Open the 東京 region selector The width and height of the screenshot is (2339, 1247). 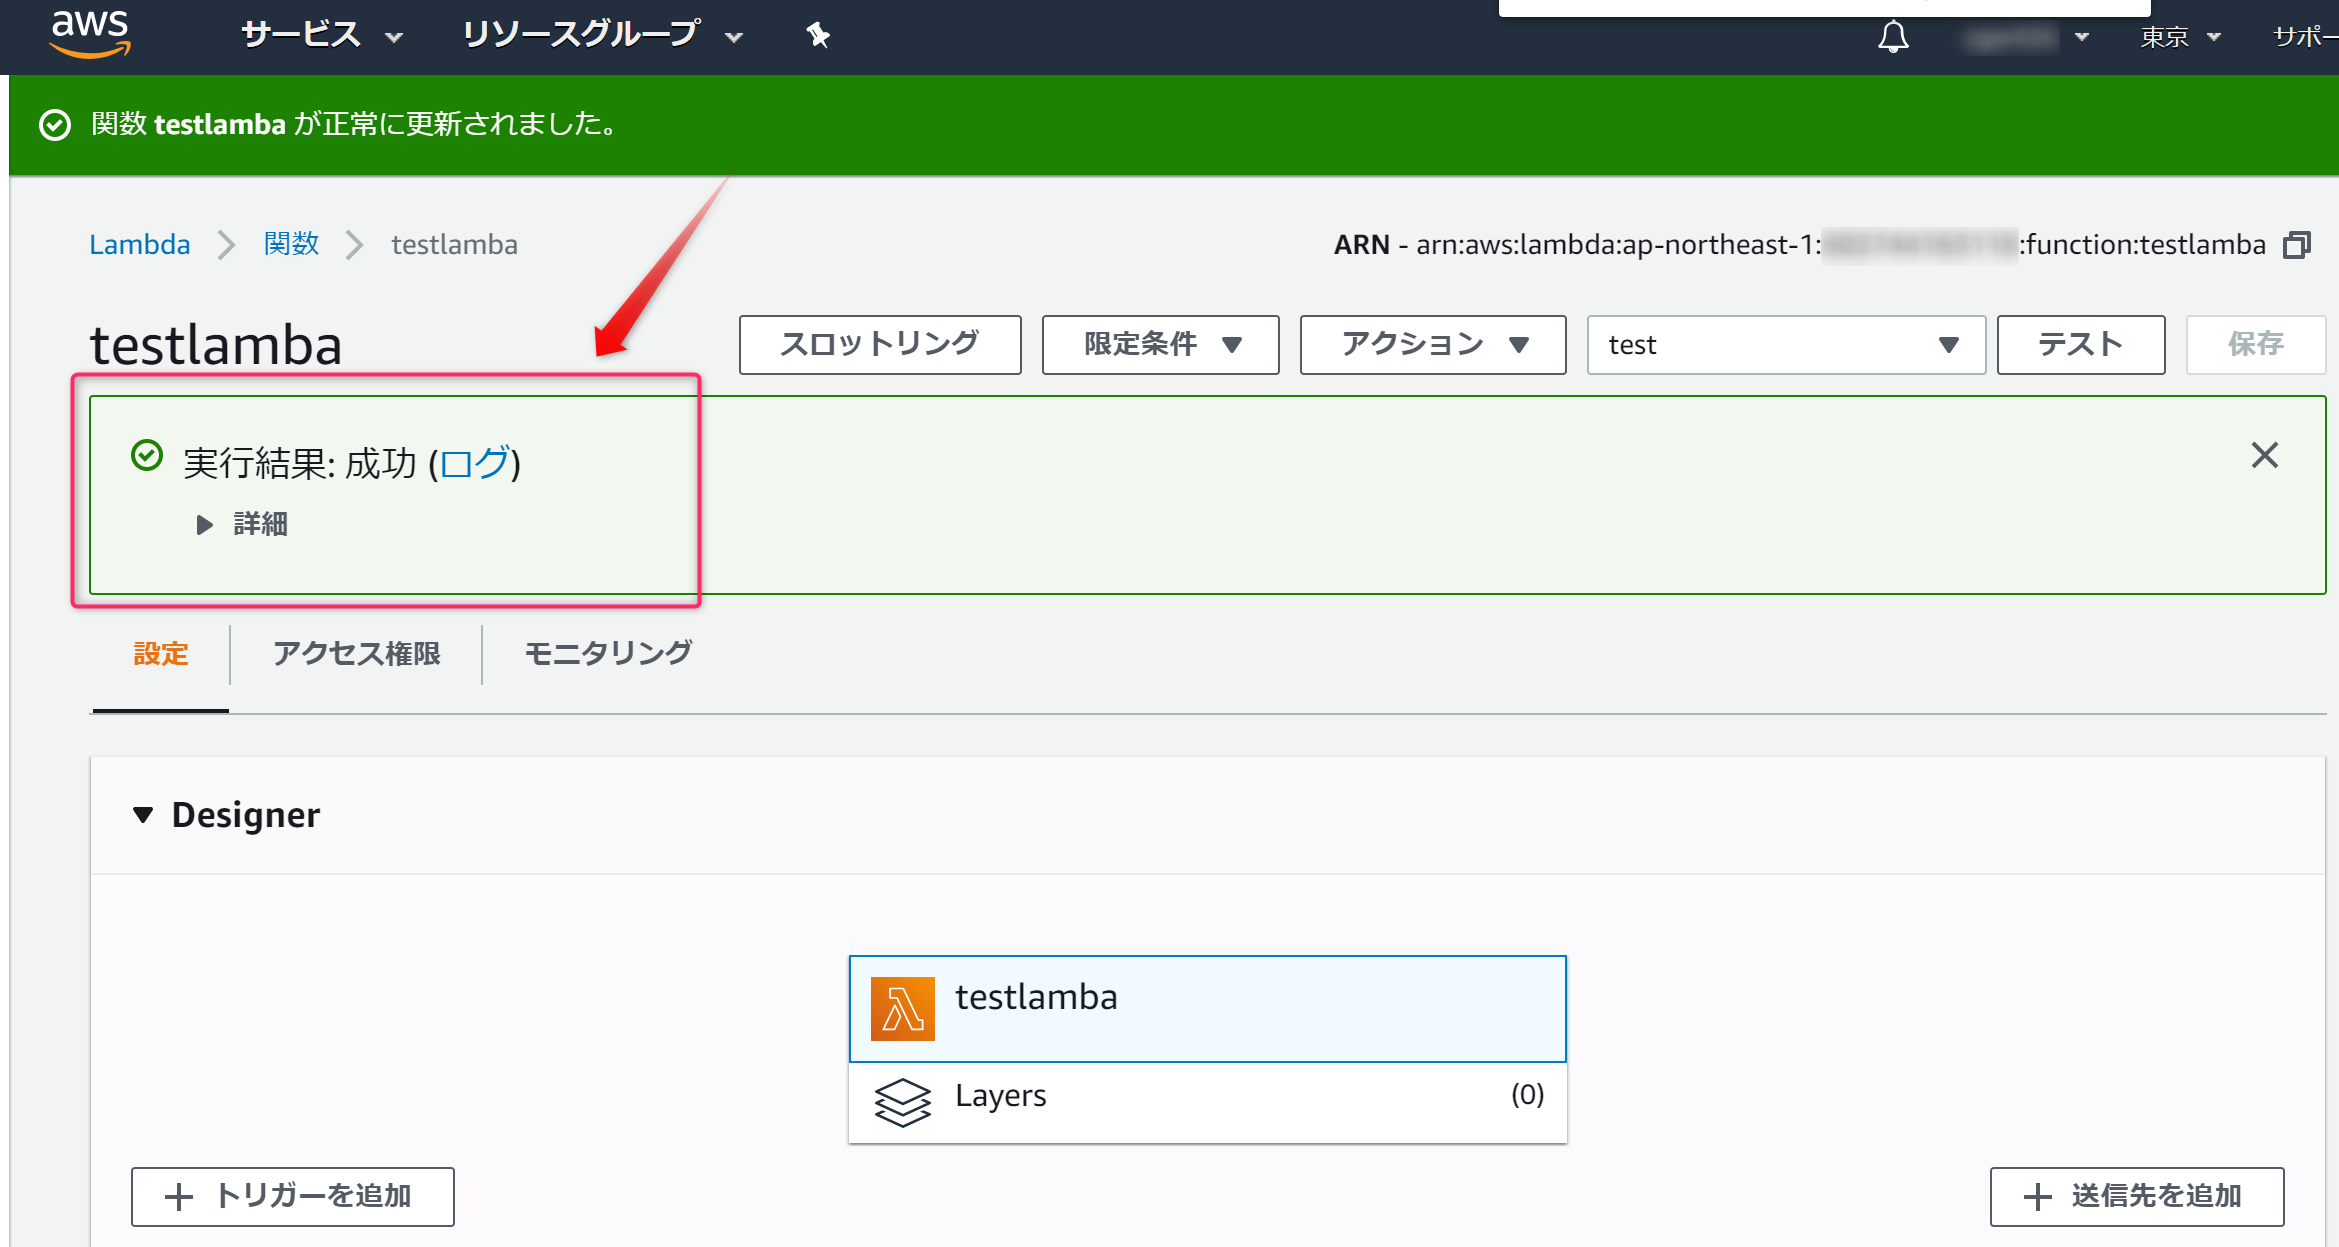(2181, 37)
